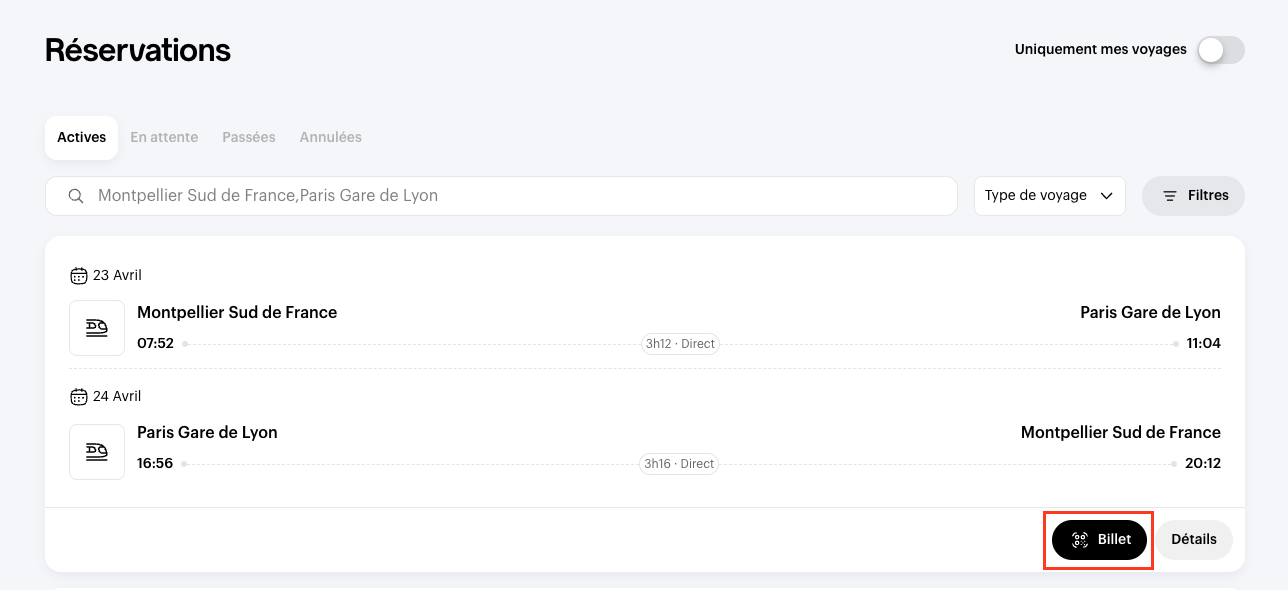Click the filter lines icon

(1169, 196)
